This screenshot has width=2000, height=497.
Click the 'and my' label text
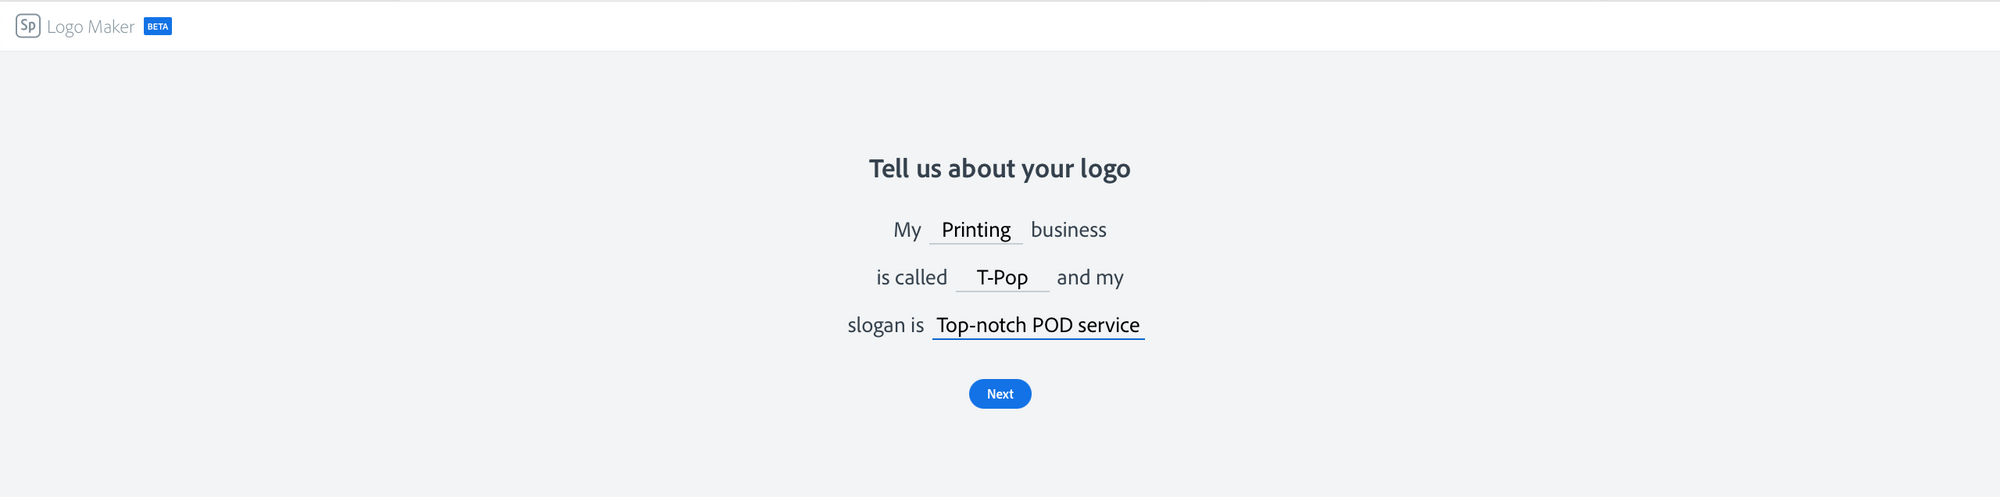[1090, 278]
